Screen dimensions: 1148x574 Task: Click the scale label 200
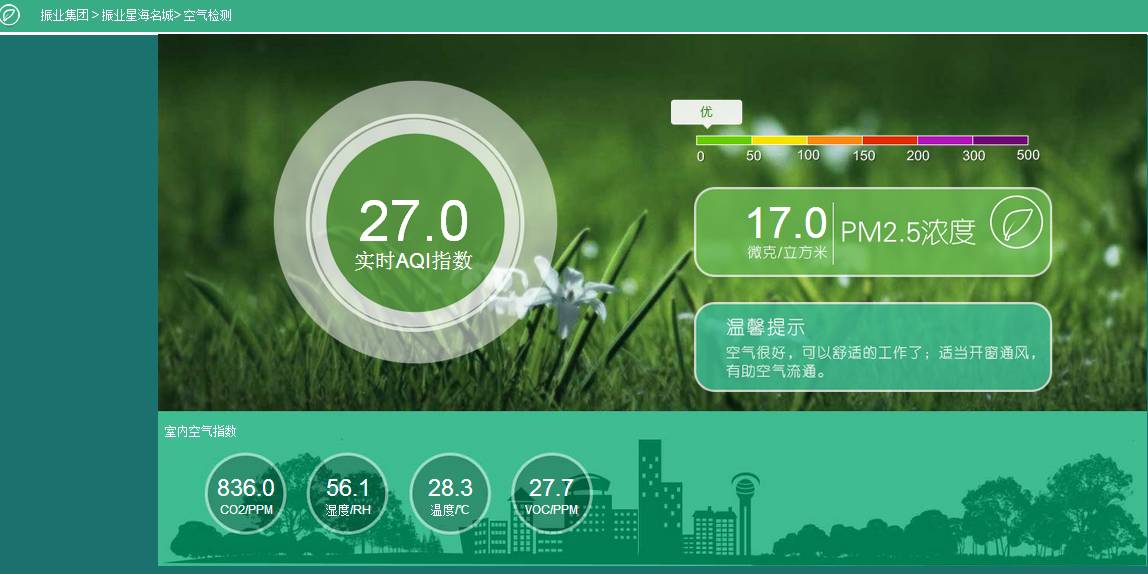918,155
